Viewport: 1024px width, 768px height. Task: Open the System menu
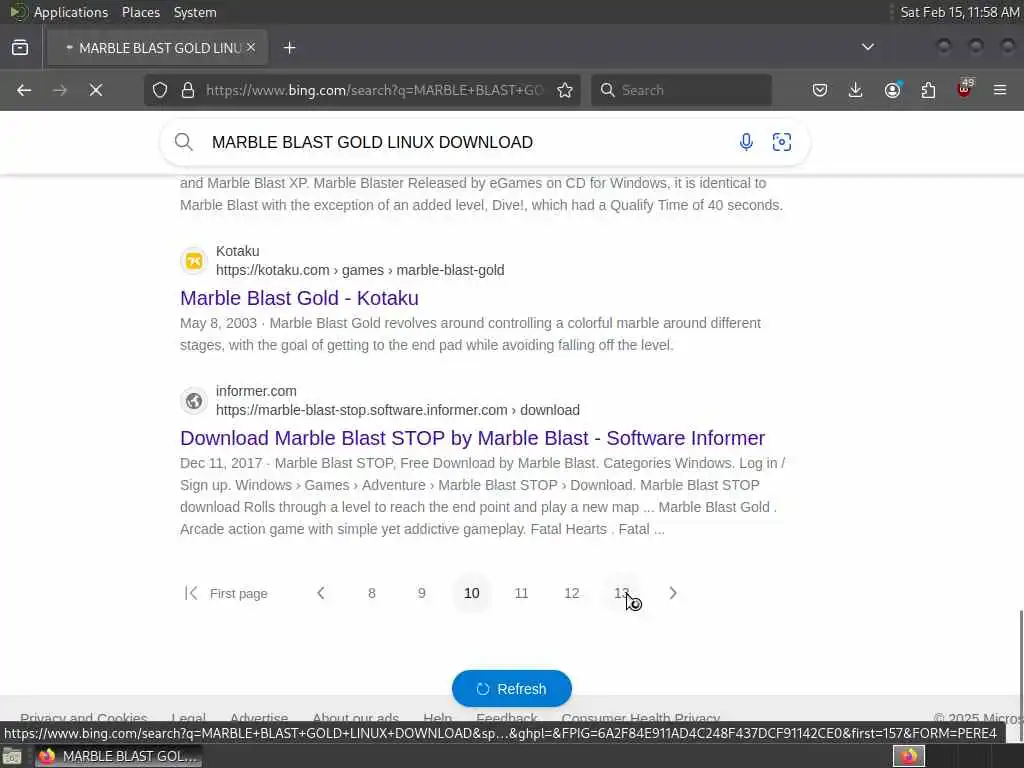coord(195,12)
